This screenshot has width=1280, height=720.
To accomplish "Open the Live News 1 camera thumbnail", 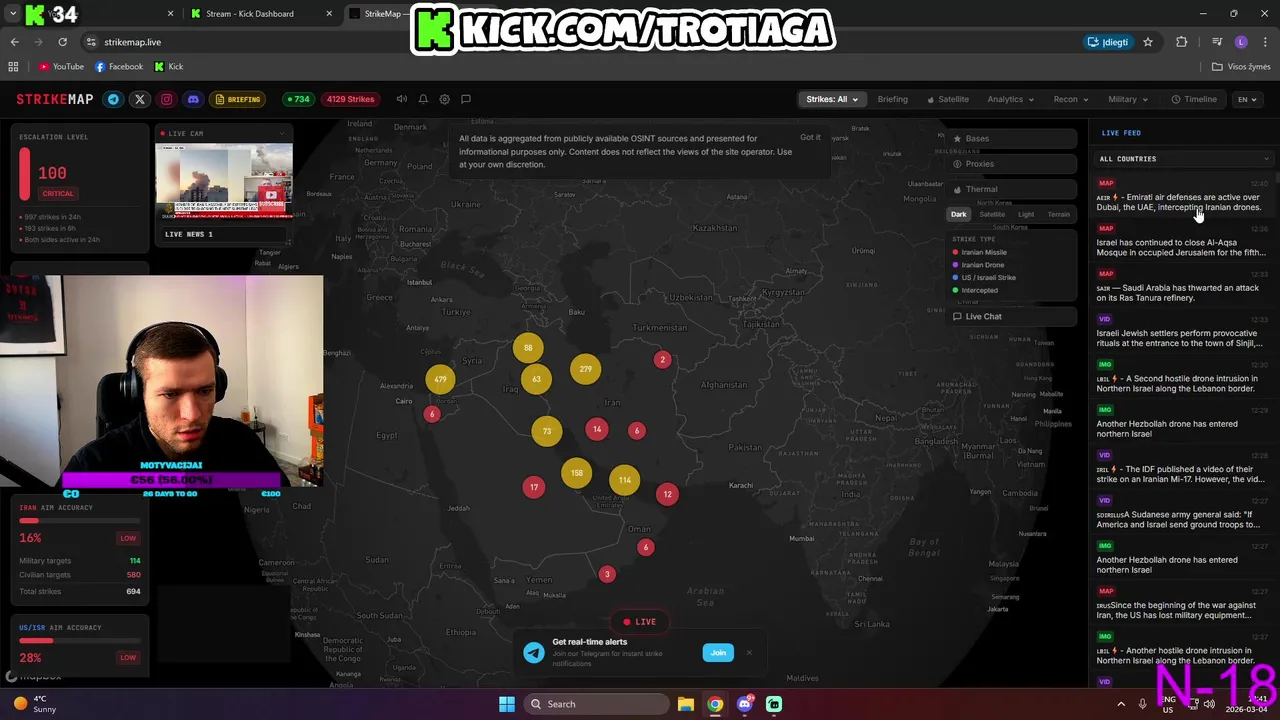I will pyautogui.click(x=224, y=181).
